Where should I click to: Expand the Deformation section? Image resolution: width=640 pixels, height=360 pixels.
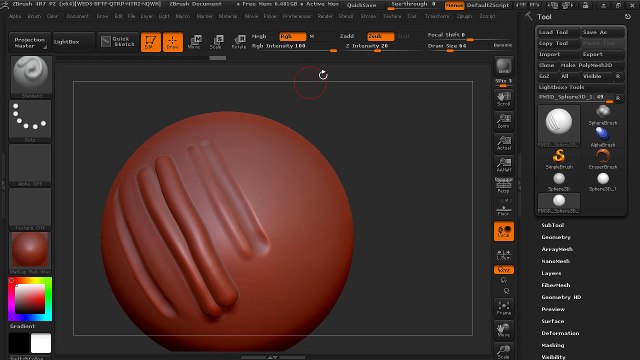pyautogui.click(x=560, y=333)
